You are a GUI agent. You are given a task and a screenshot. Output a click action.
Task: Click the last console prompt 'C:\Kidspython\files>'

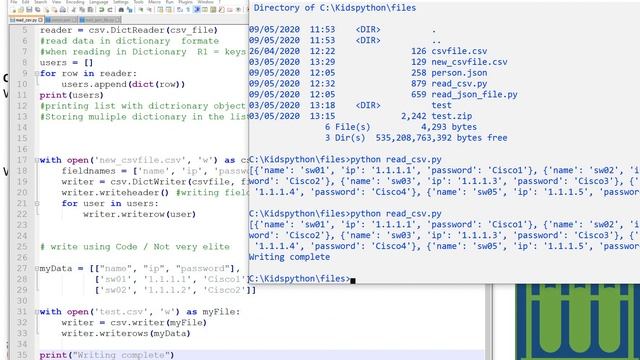pos(299,279)
